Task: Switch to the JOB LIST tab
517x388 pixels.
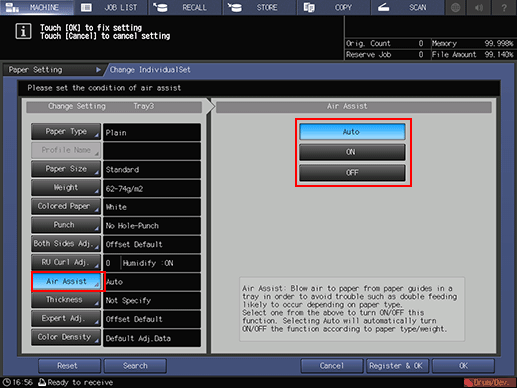Action: 111,7
